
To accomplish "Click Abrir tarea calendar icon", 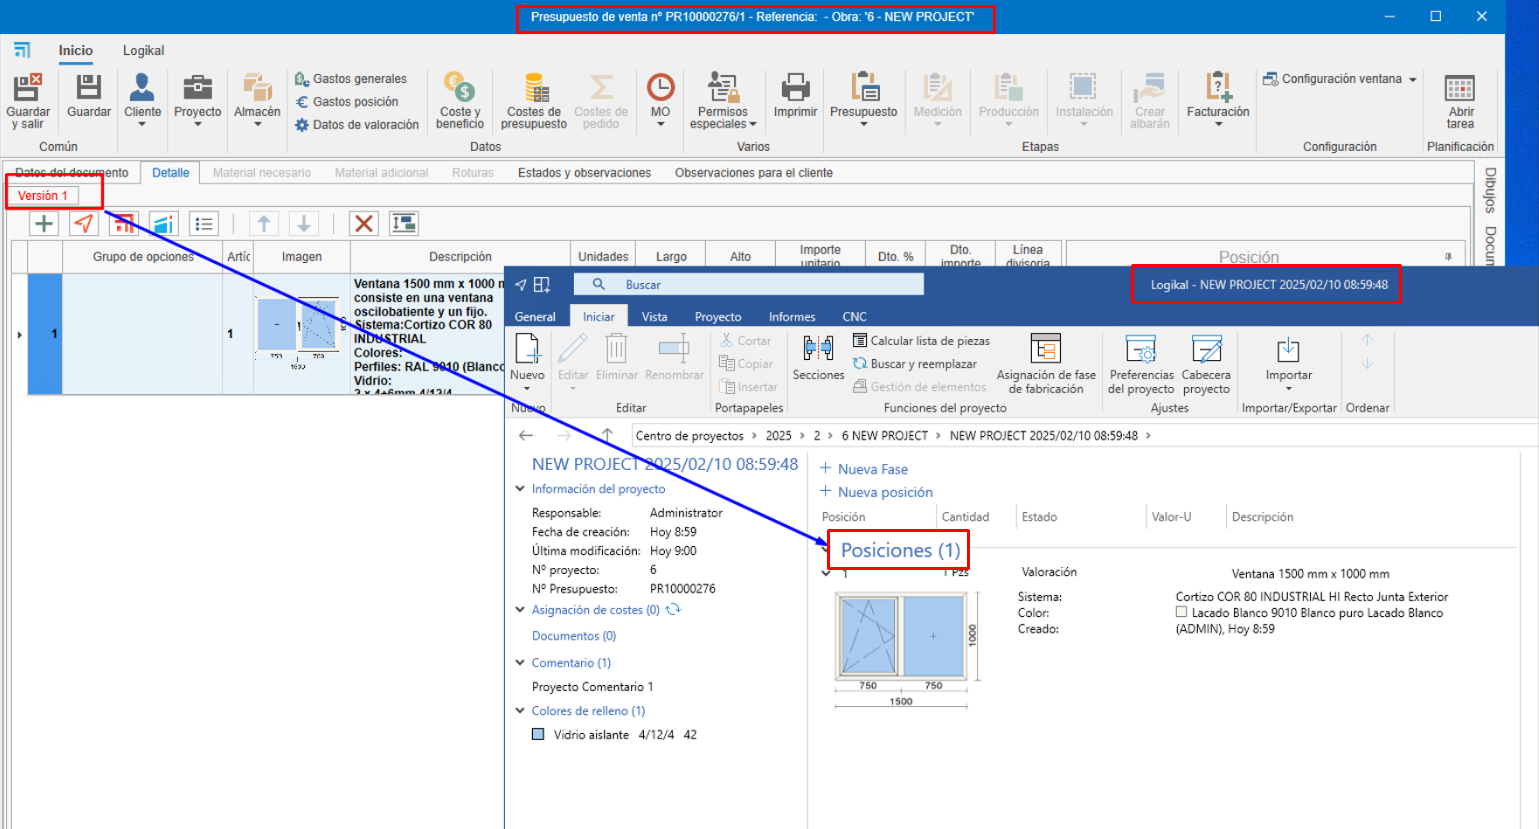I will [x=1460, y=88].
